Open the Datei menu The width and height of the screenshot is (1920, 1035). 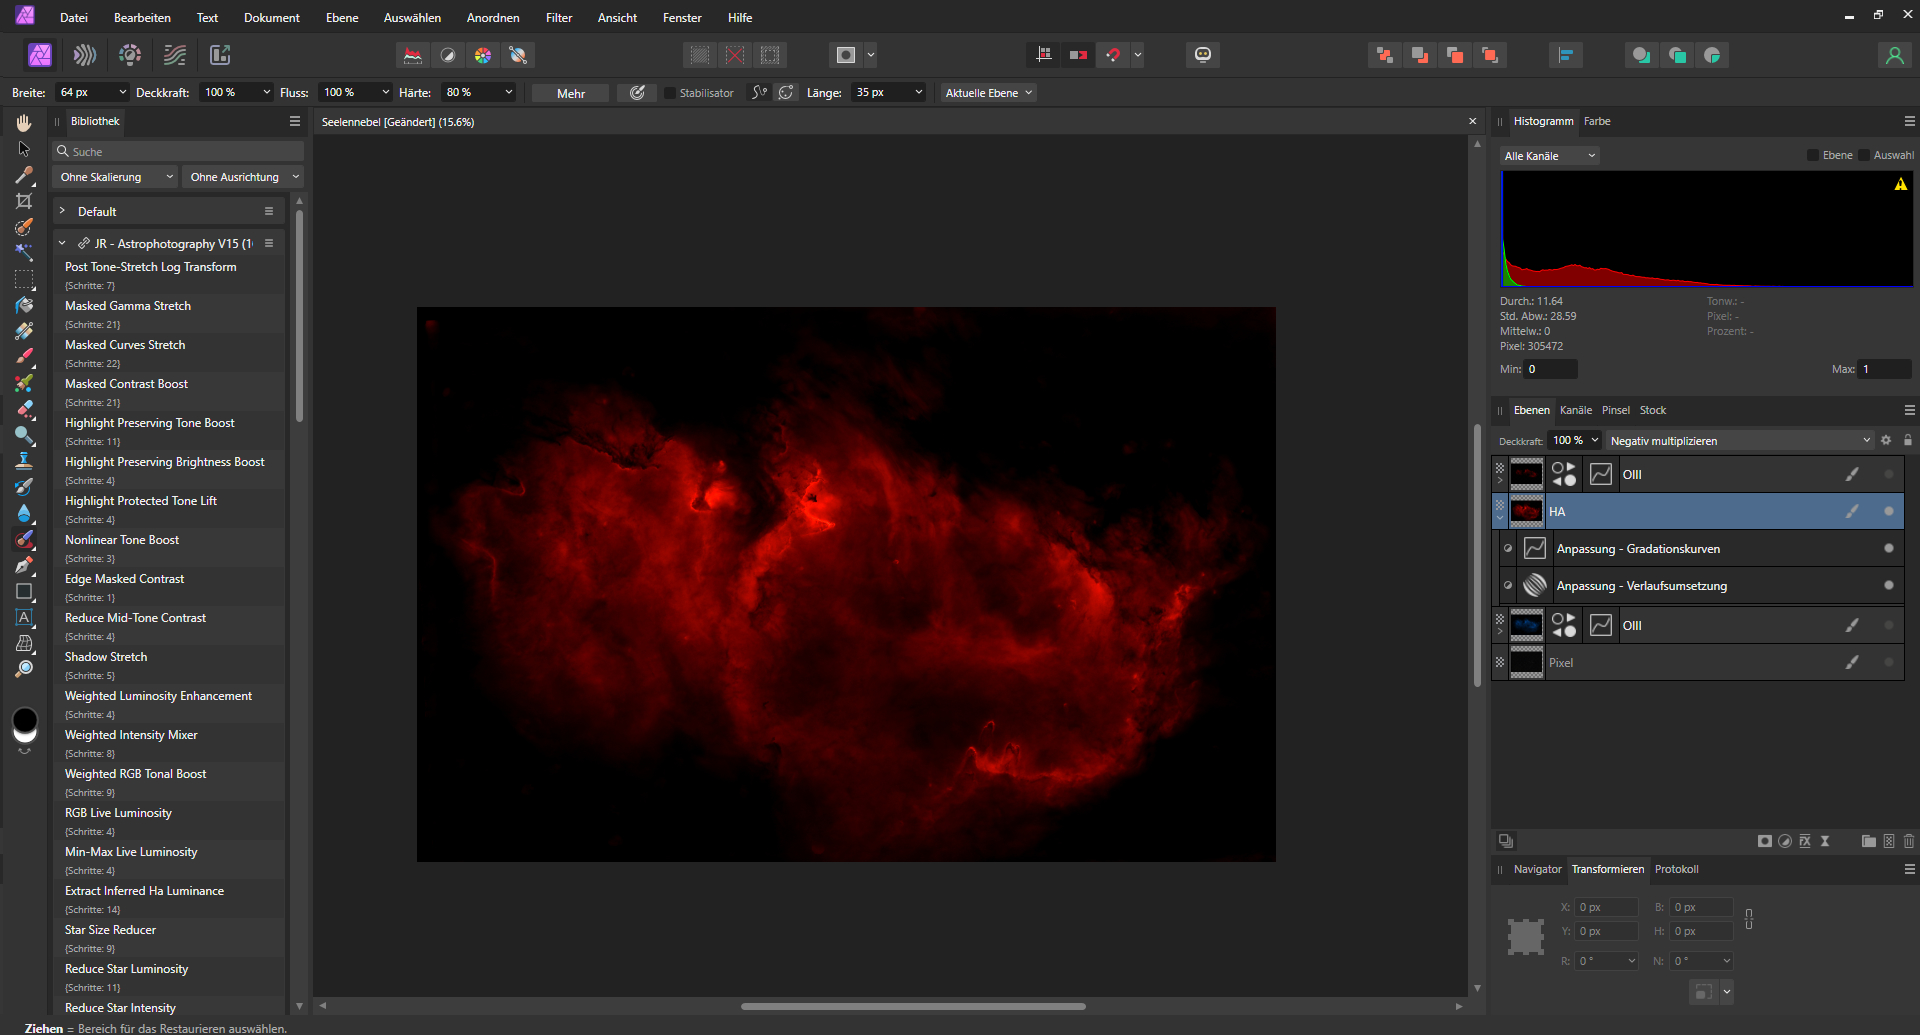pyautogui.click(x=74, y=18)
